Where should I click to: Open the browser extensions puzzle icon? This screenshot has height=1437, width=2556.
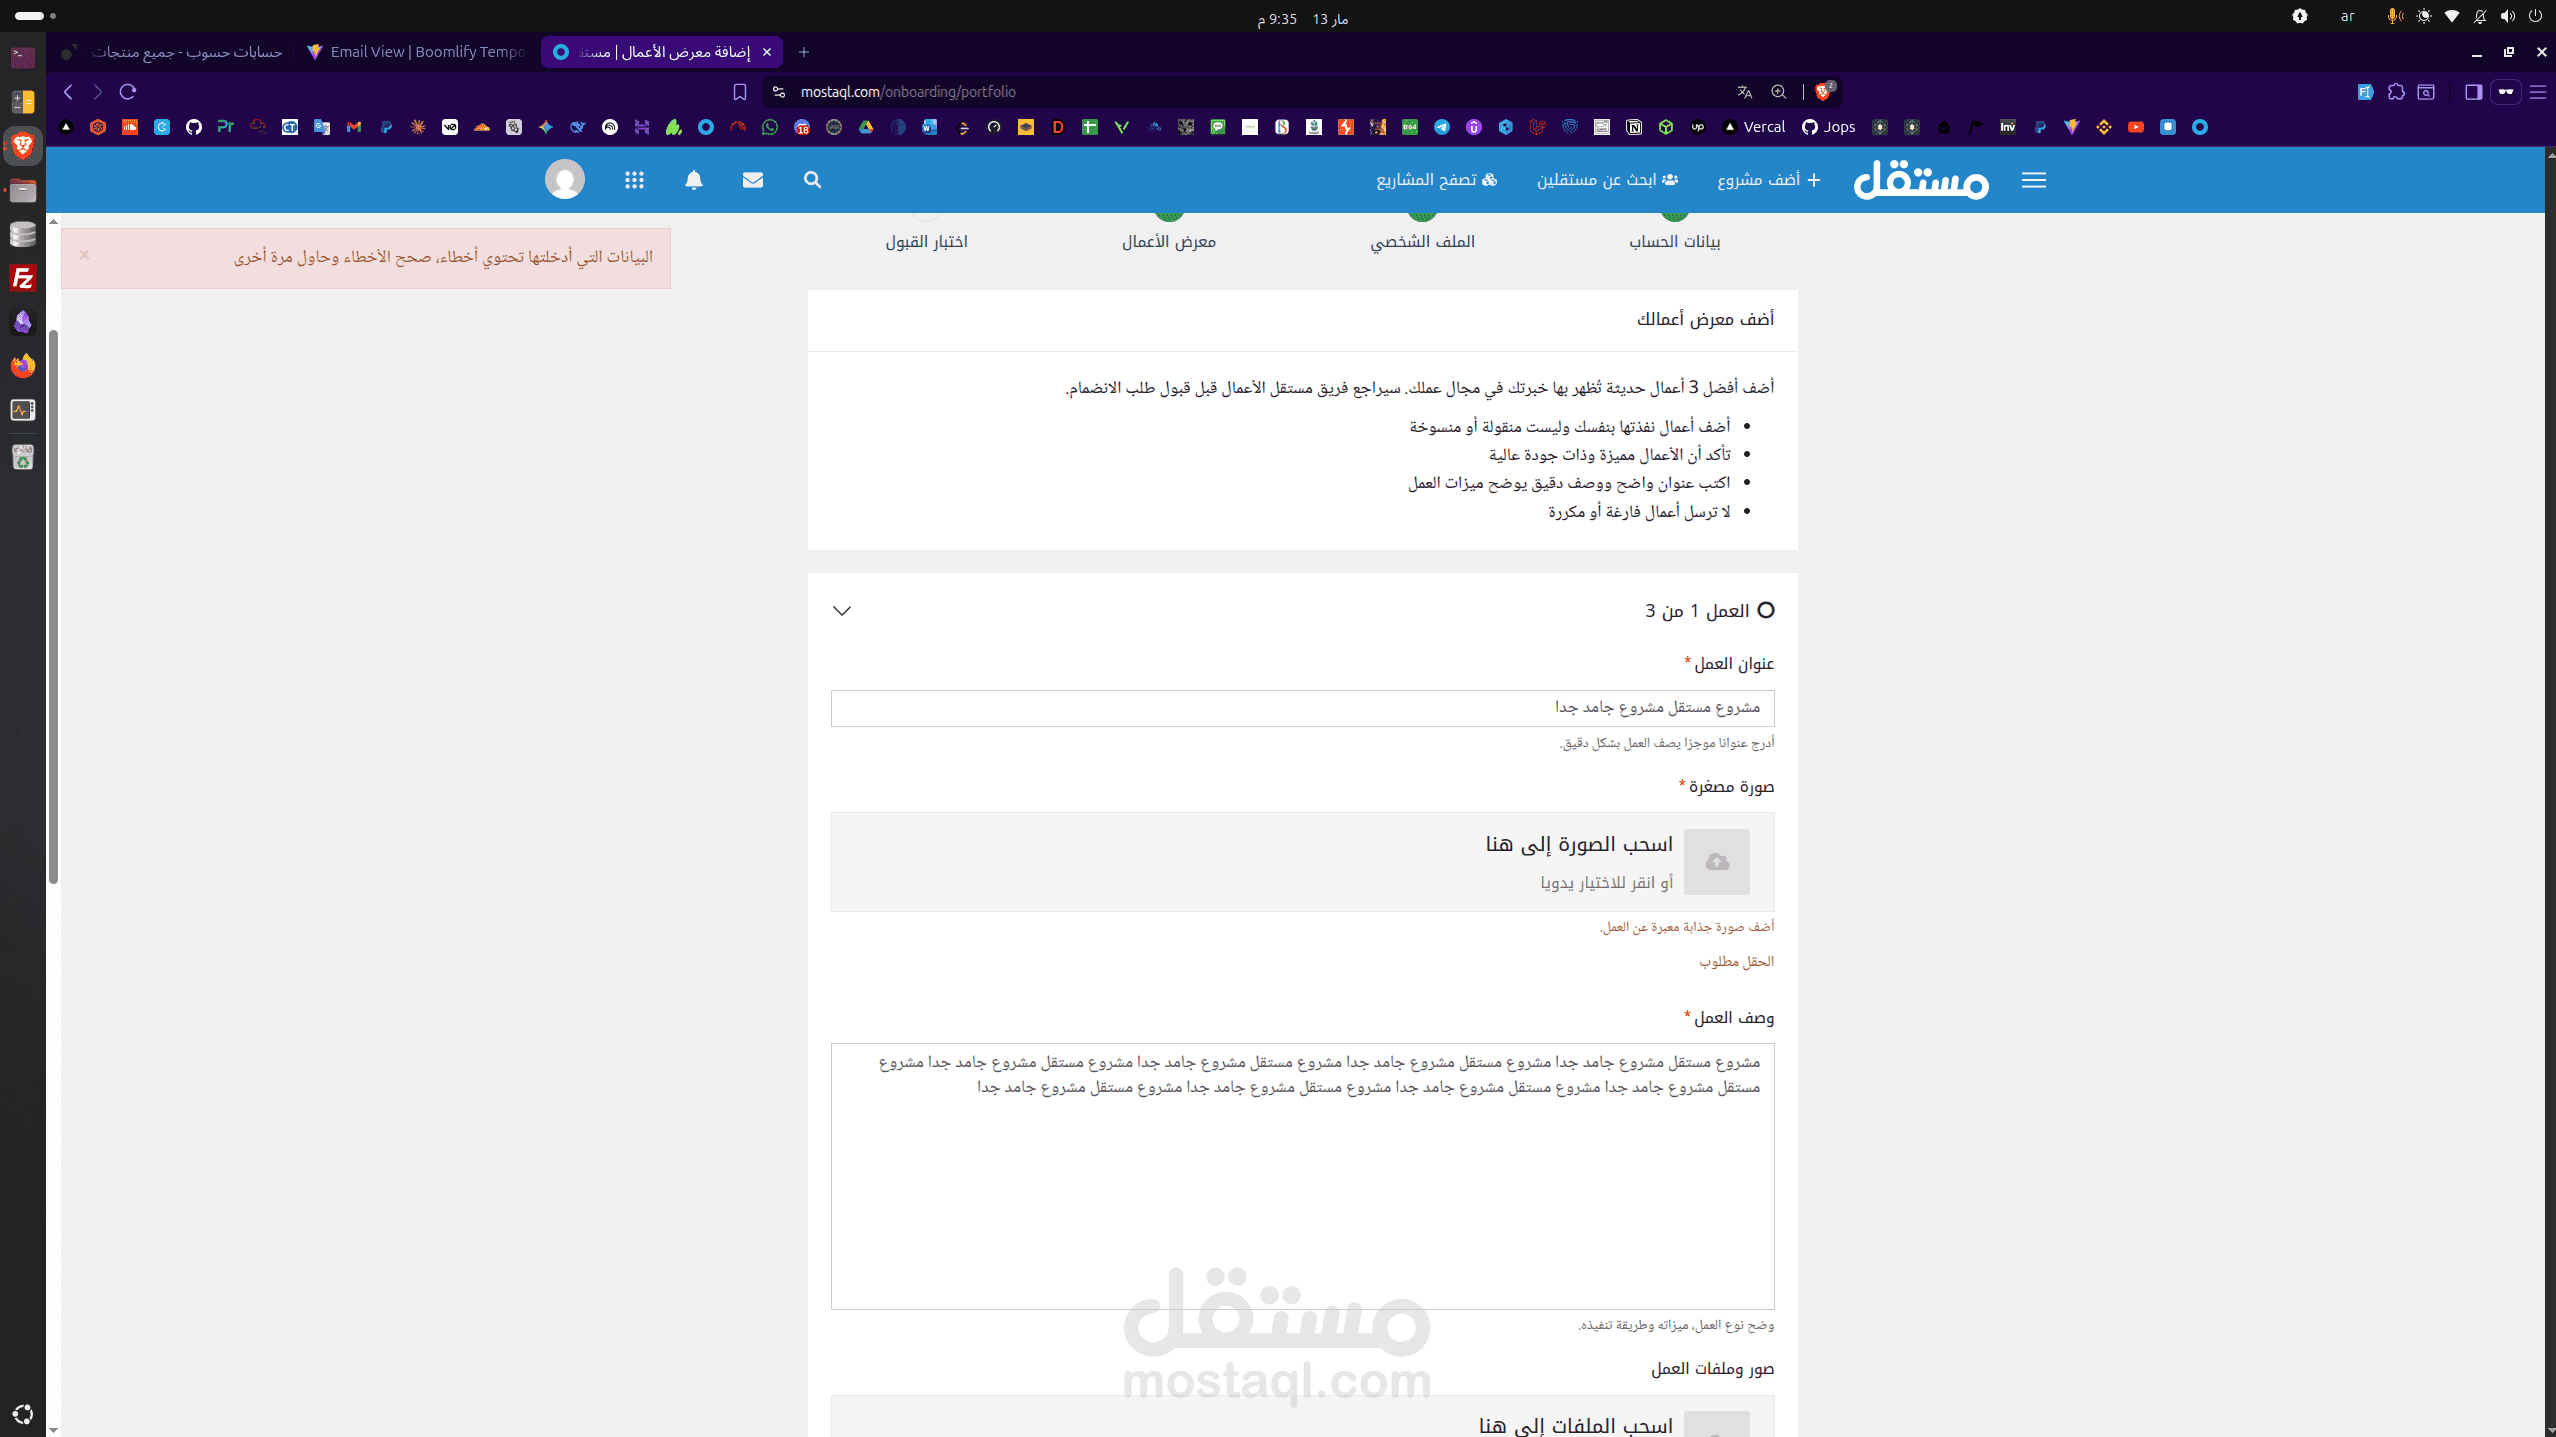click(x=2396, y=92)
